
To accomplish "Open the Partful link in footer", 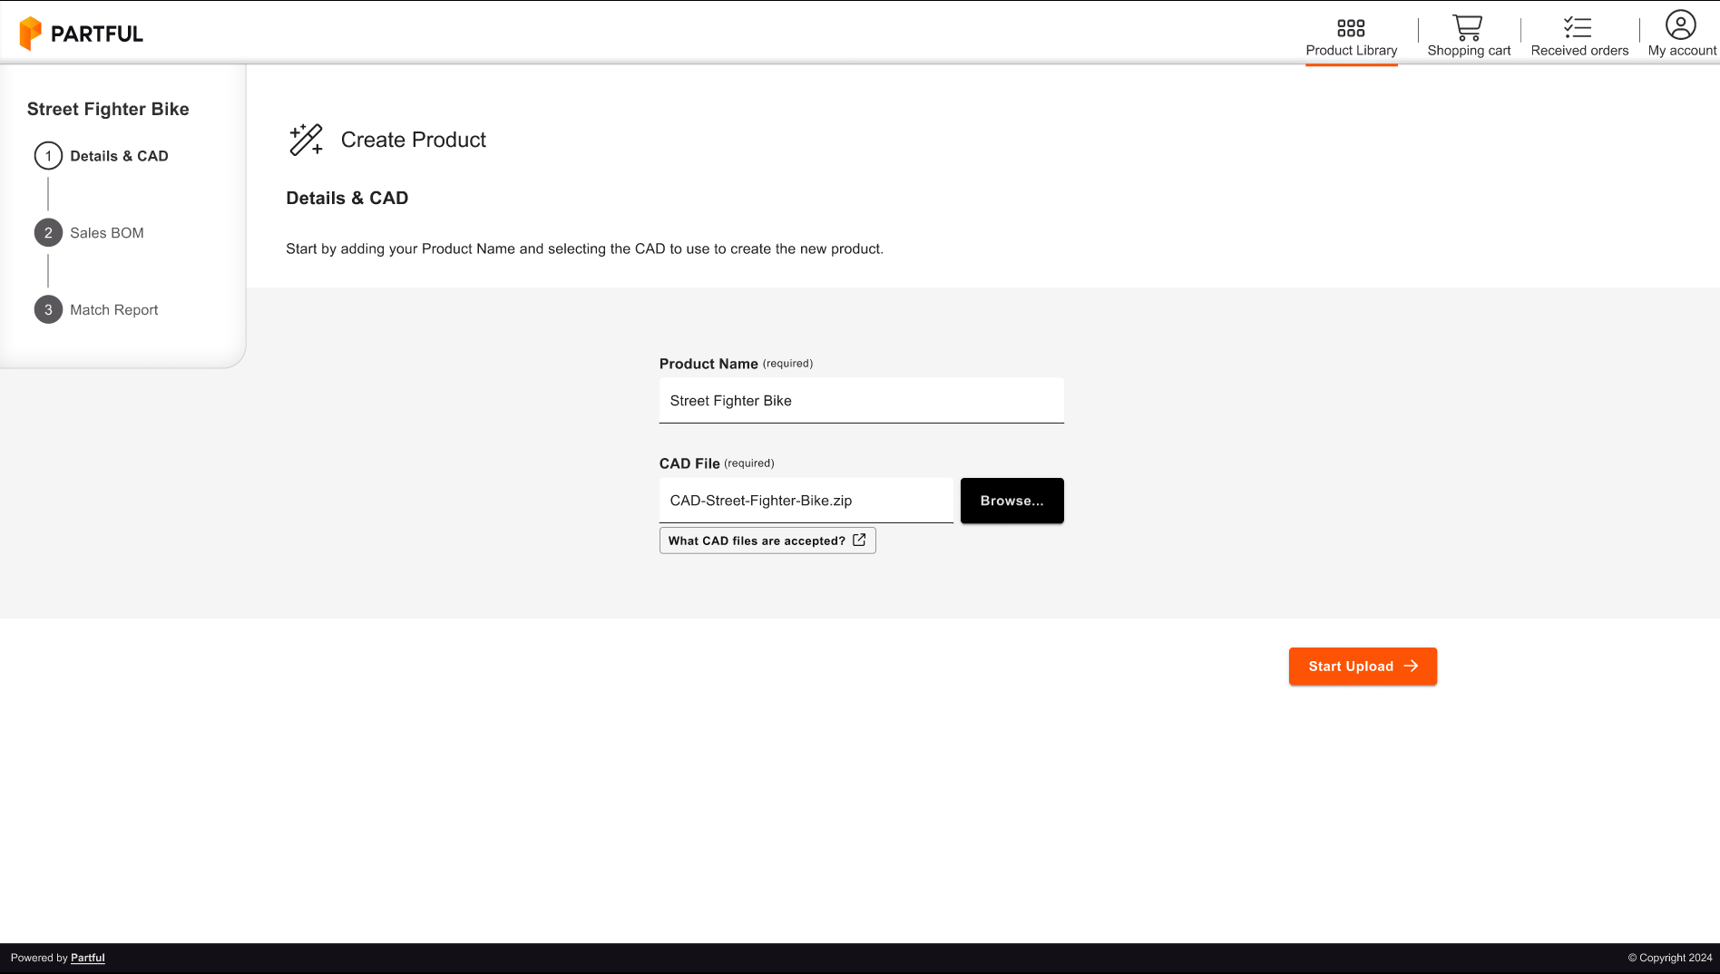I will coord(88,958).
